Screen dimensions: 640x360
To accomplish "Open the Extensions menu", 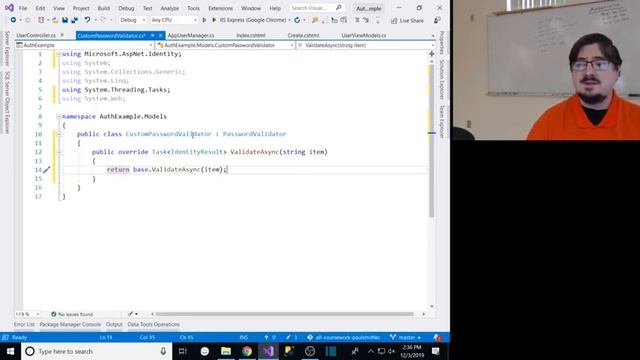I will pos(220,8).
